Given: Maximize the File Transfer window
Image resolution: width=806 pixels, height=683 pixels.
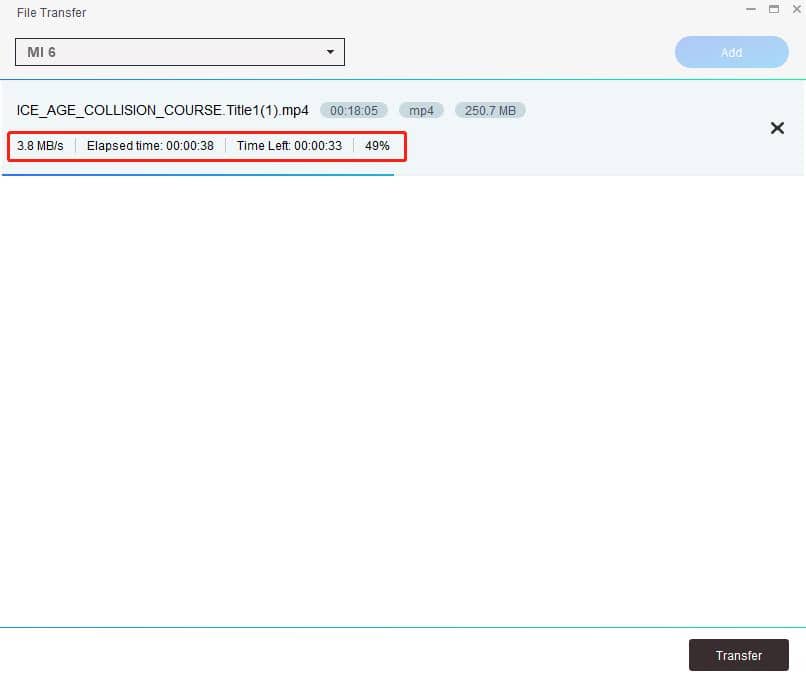Looking at the screenshot, I should (774, 9).
